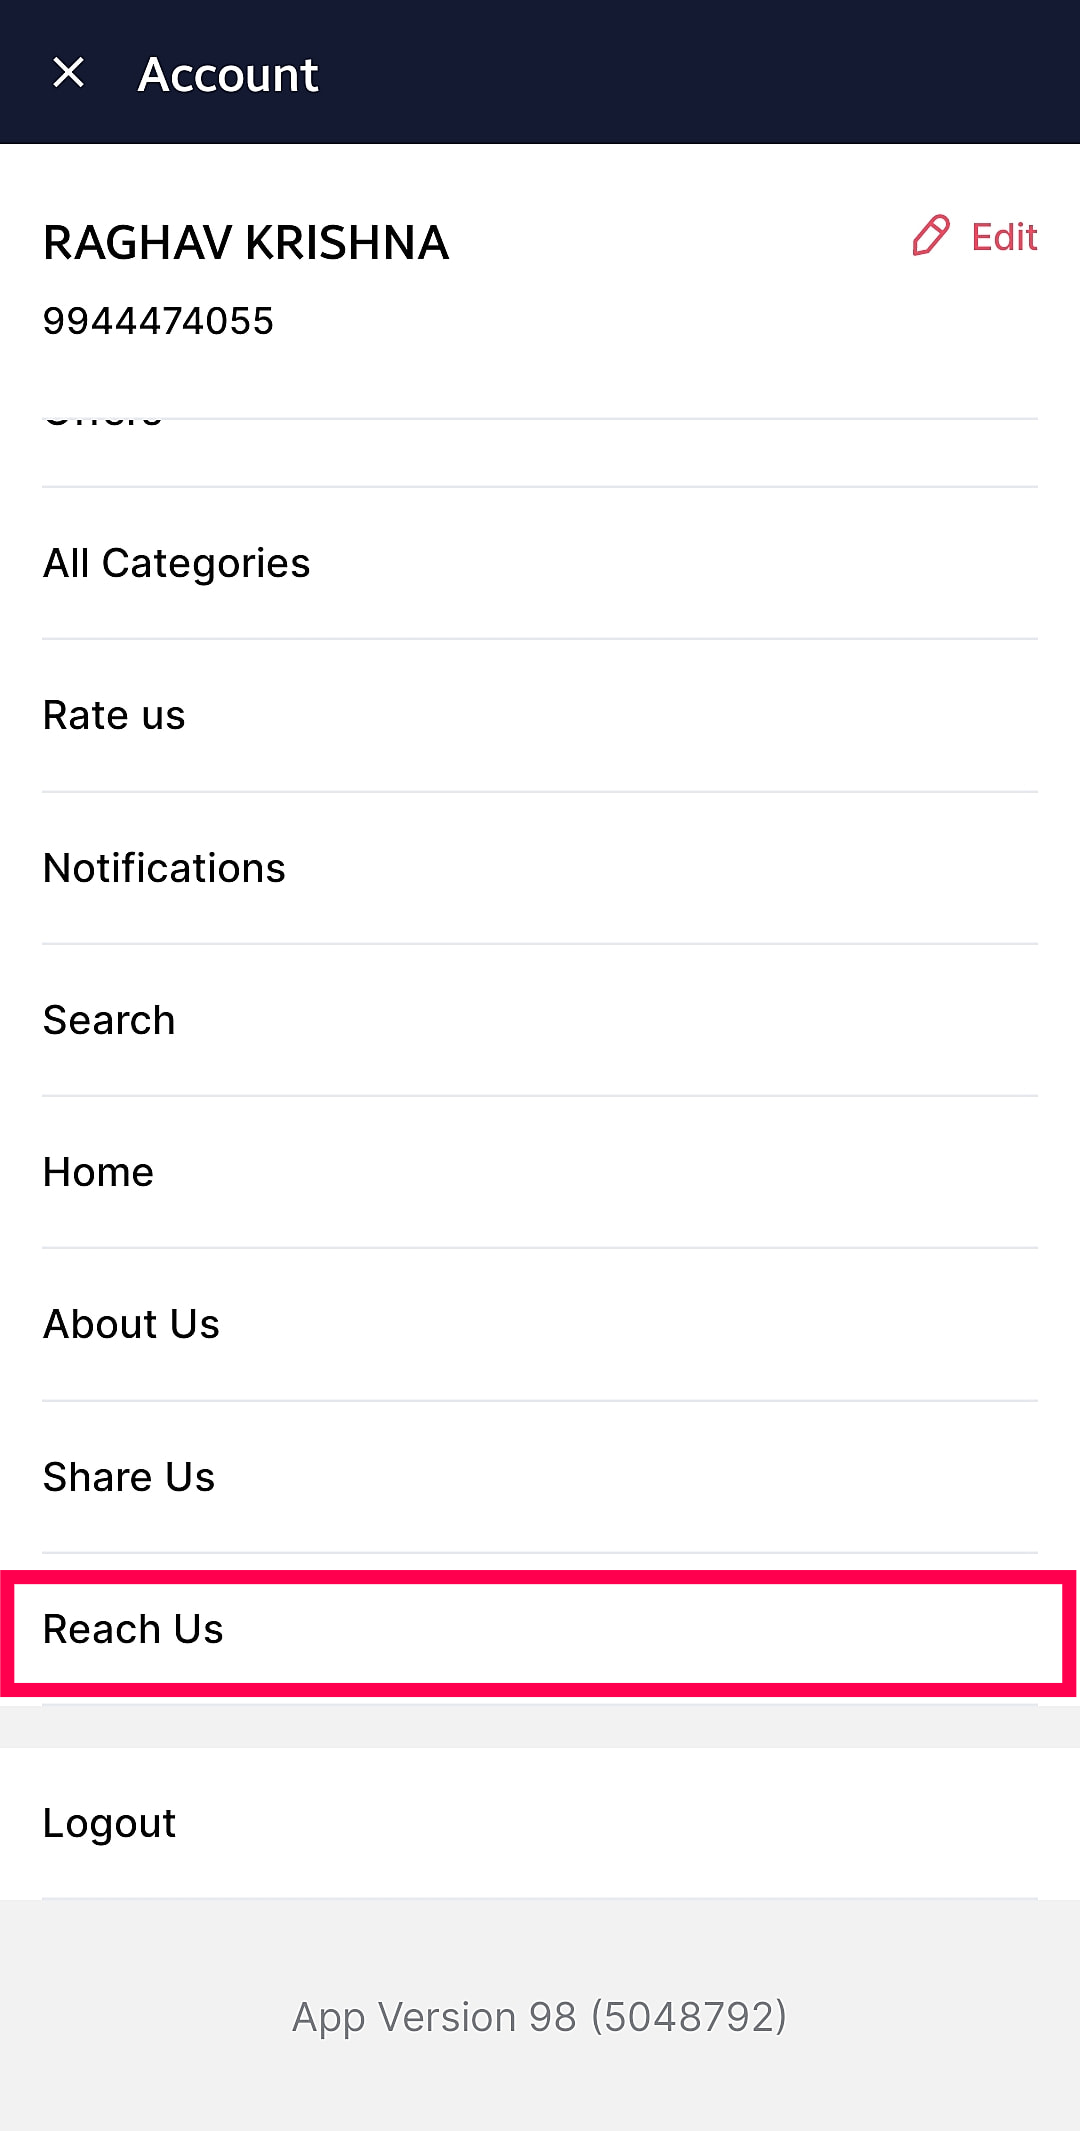The width and height of the screenshot is (1080, 2131).
Task: Click the phone number 9944474055
Action: (158, 322)
